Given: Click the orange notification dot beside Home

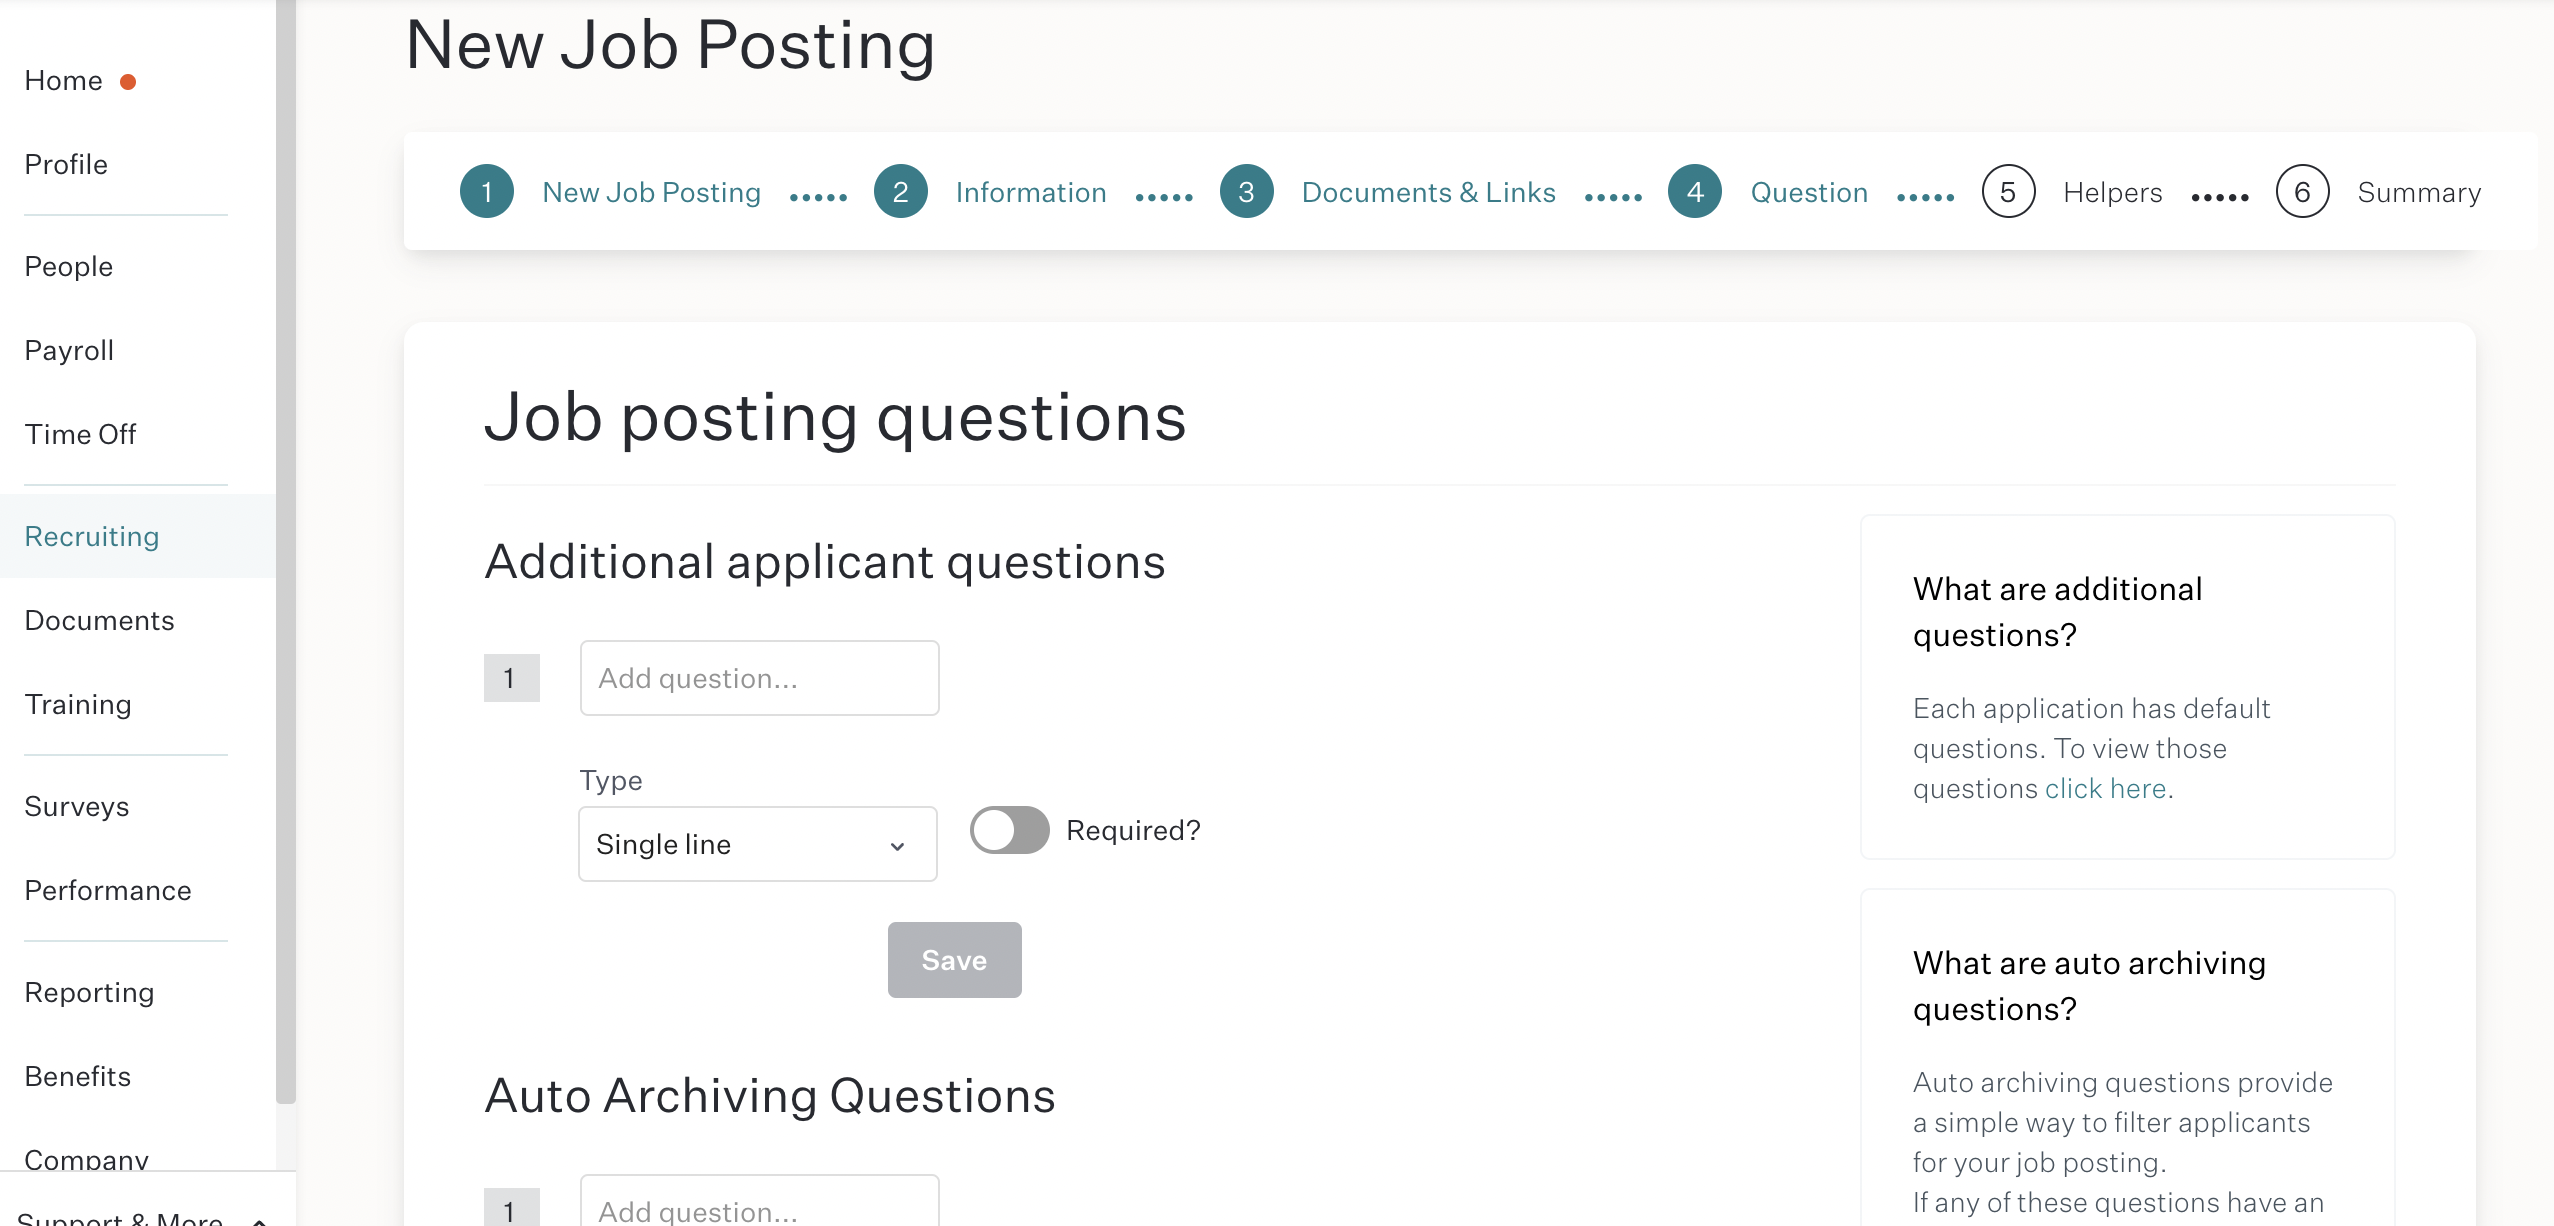Looking at the screenshot, I should pyautogui.click(x=128, y=82).
